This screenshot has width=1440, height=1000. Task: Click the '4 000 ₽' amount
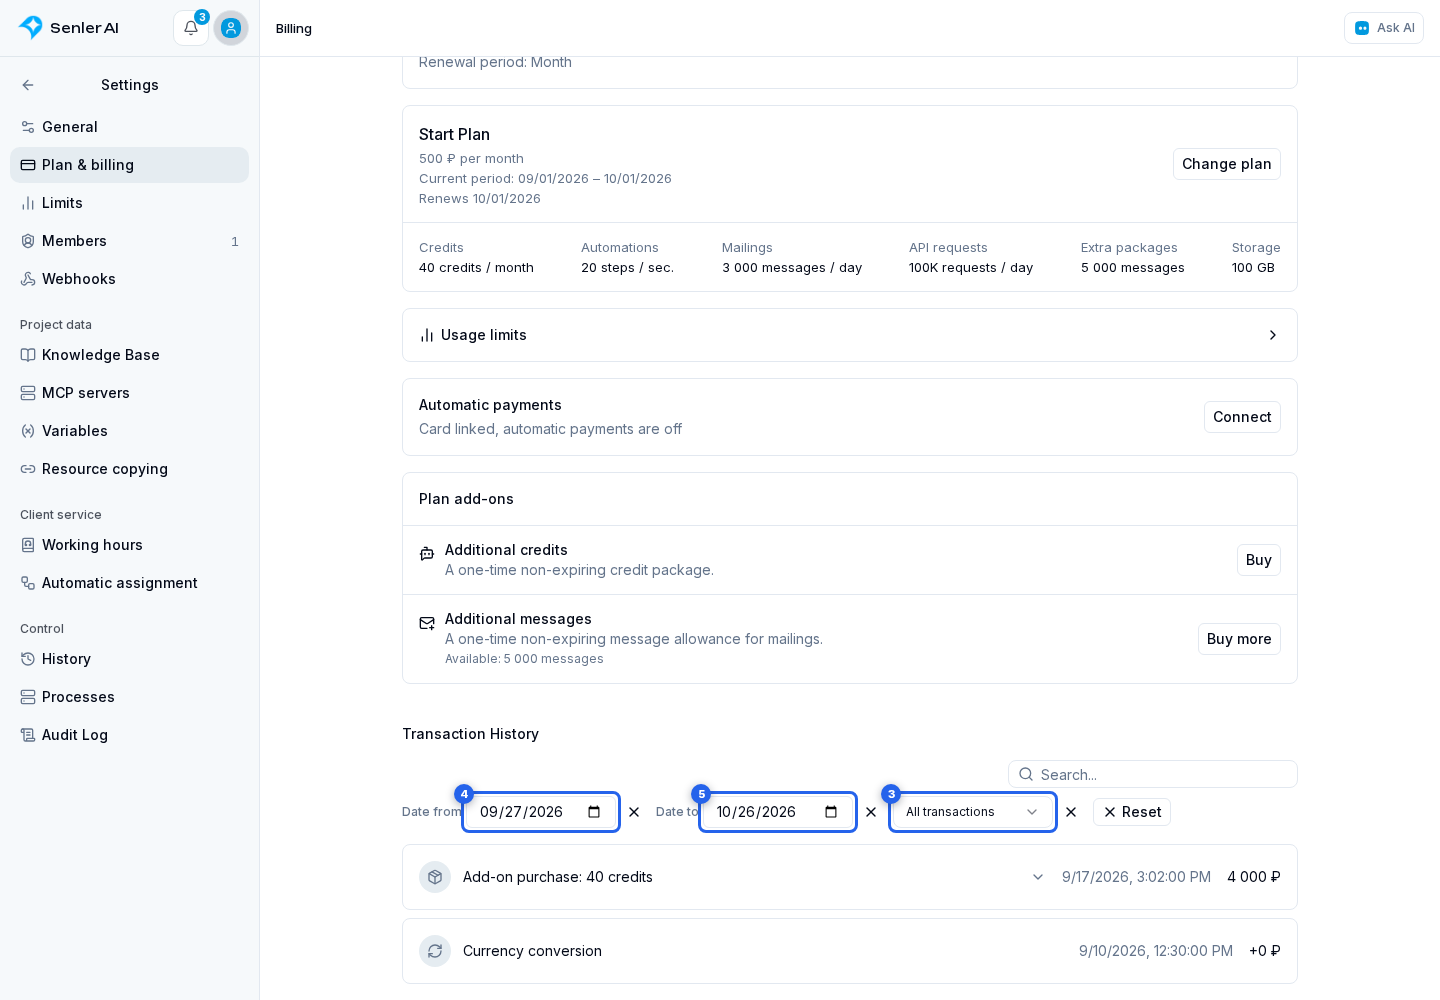(1254, 877)
